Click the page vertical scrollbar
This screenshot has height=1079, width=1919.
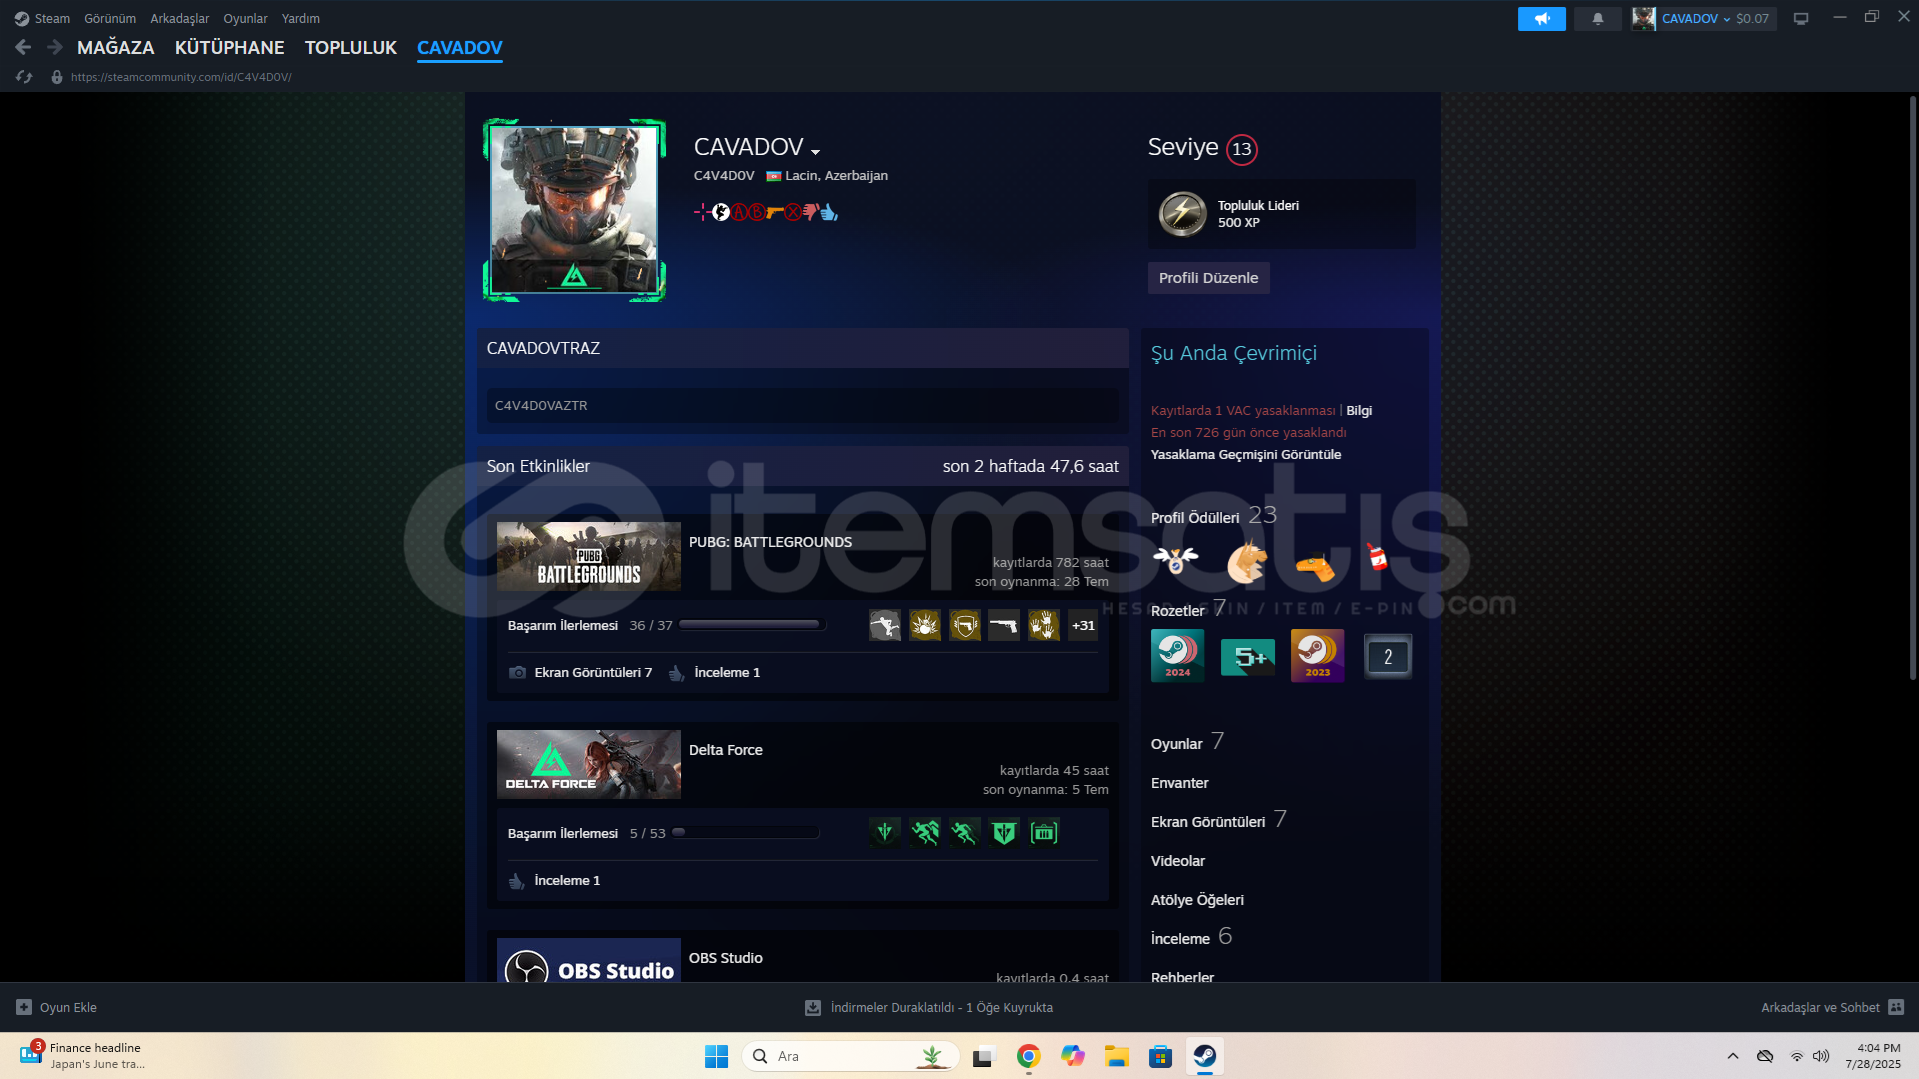[x=1912, y=387]
